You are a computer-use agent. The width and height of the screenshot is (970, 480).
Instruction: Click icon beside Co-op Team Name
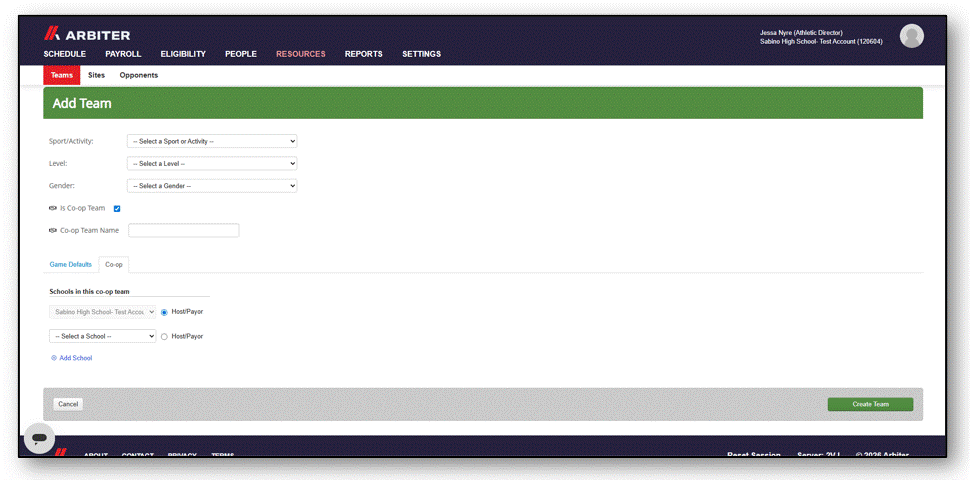53,230
